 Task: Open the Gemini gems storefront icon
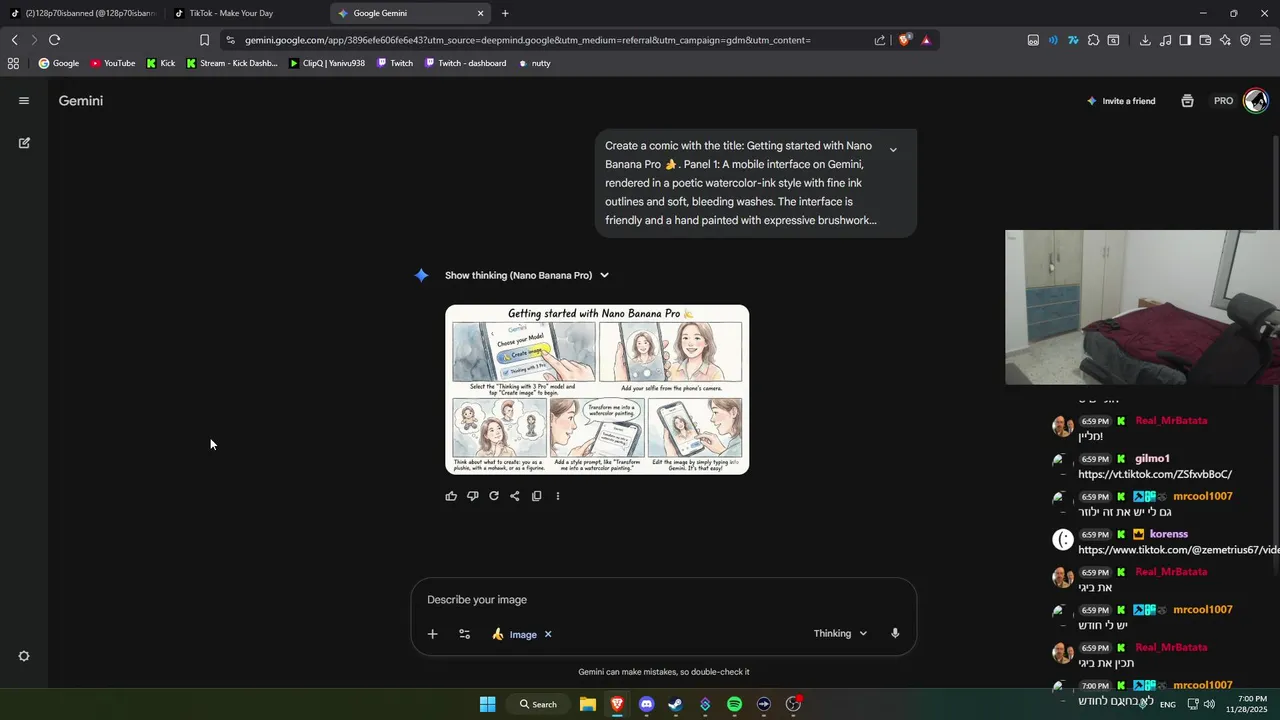[x=1187, y=101]
